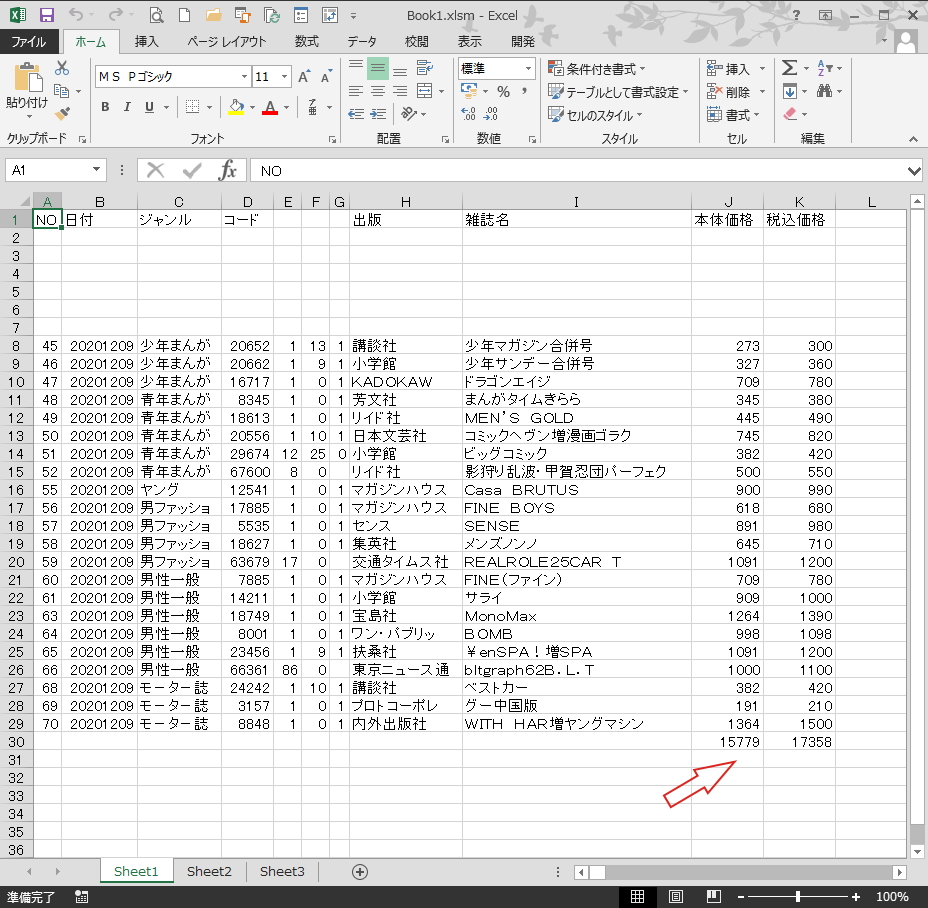Image resolution: width=928 pixels, height=908 pixels.
Task: Toggle align text left
Action: point(356,91)
